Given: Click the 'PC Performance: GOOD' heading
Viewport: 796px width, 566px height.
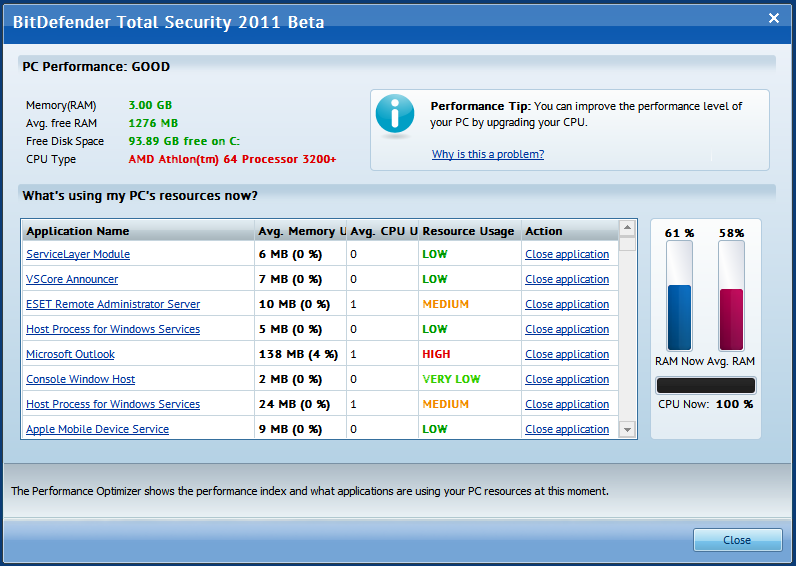Looking at the screenshot, I should pos(96,66).
